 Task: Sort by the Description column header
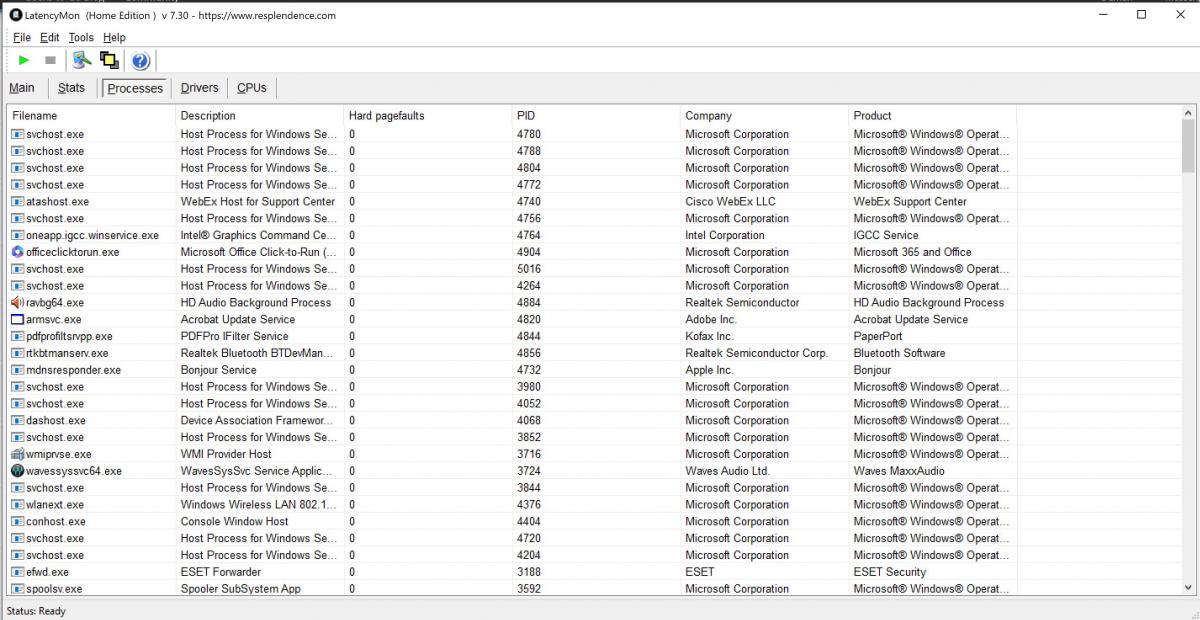259,116
